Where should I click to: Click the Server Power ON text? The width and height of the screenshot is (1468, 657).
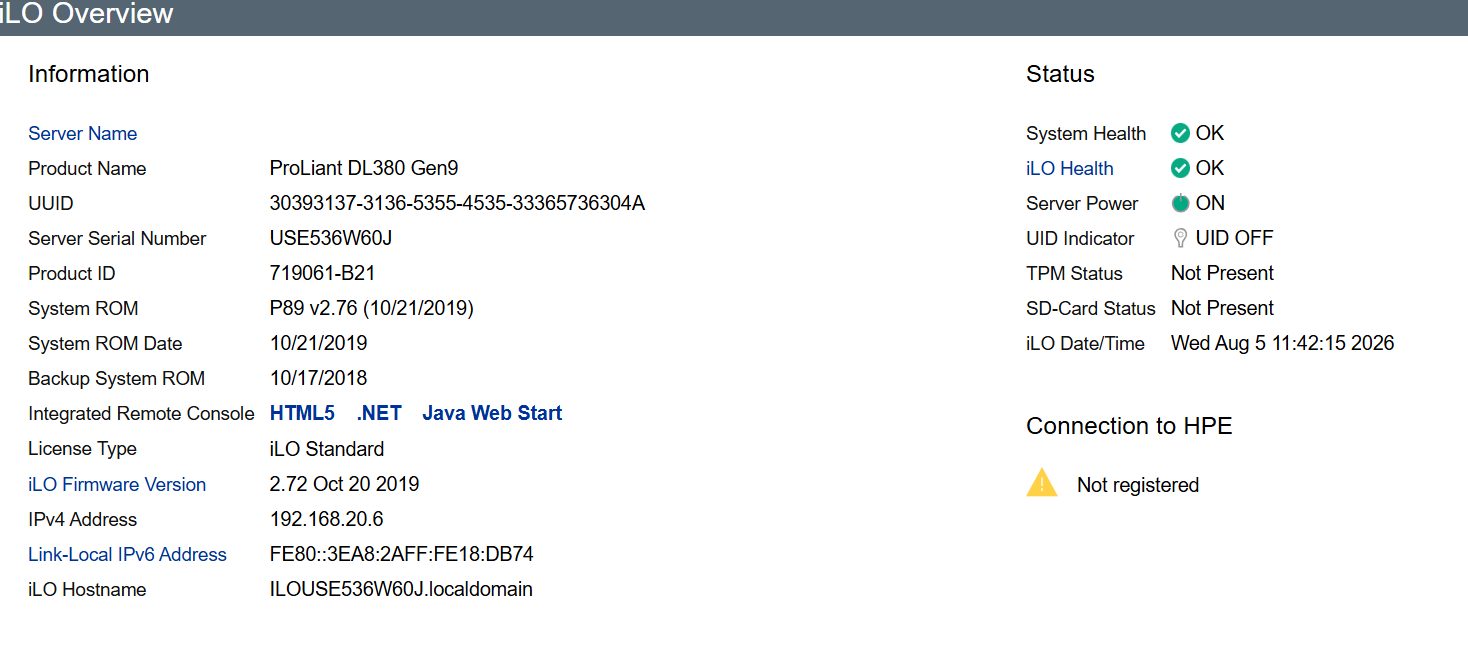click(1210, 203)
